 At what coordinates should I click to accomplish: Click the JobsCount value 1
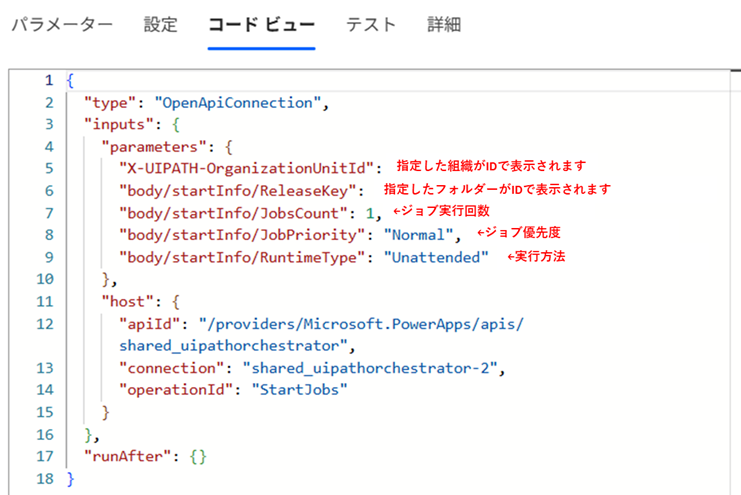point(369,212)
